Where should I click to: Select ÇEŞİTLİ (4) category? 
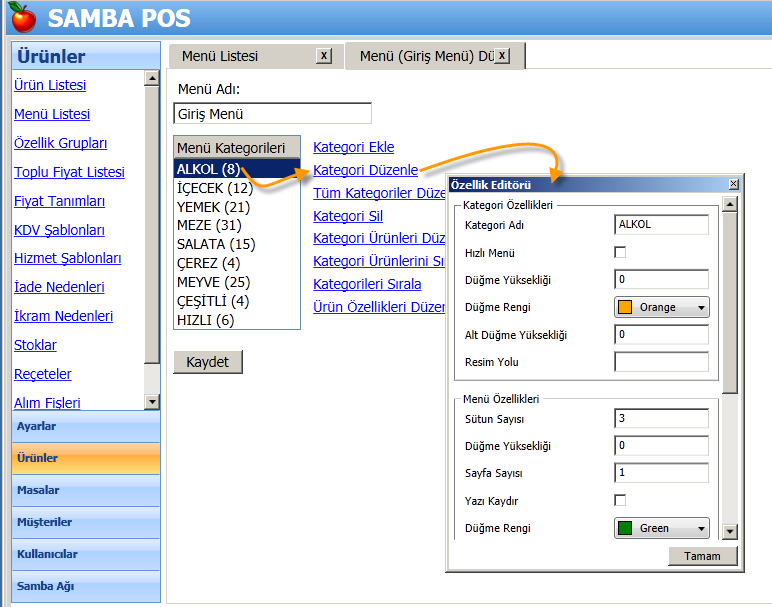(237, 301)
